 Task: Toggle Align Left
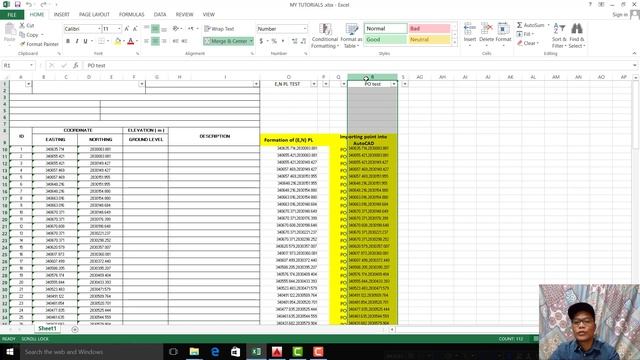click(147, 41)
